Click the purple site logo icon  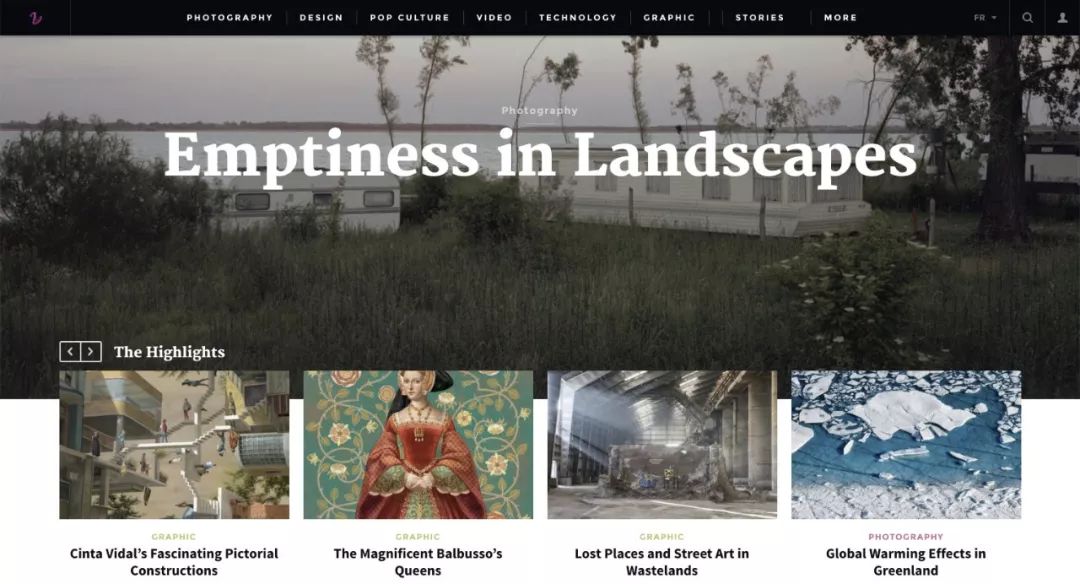36,18
